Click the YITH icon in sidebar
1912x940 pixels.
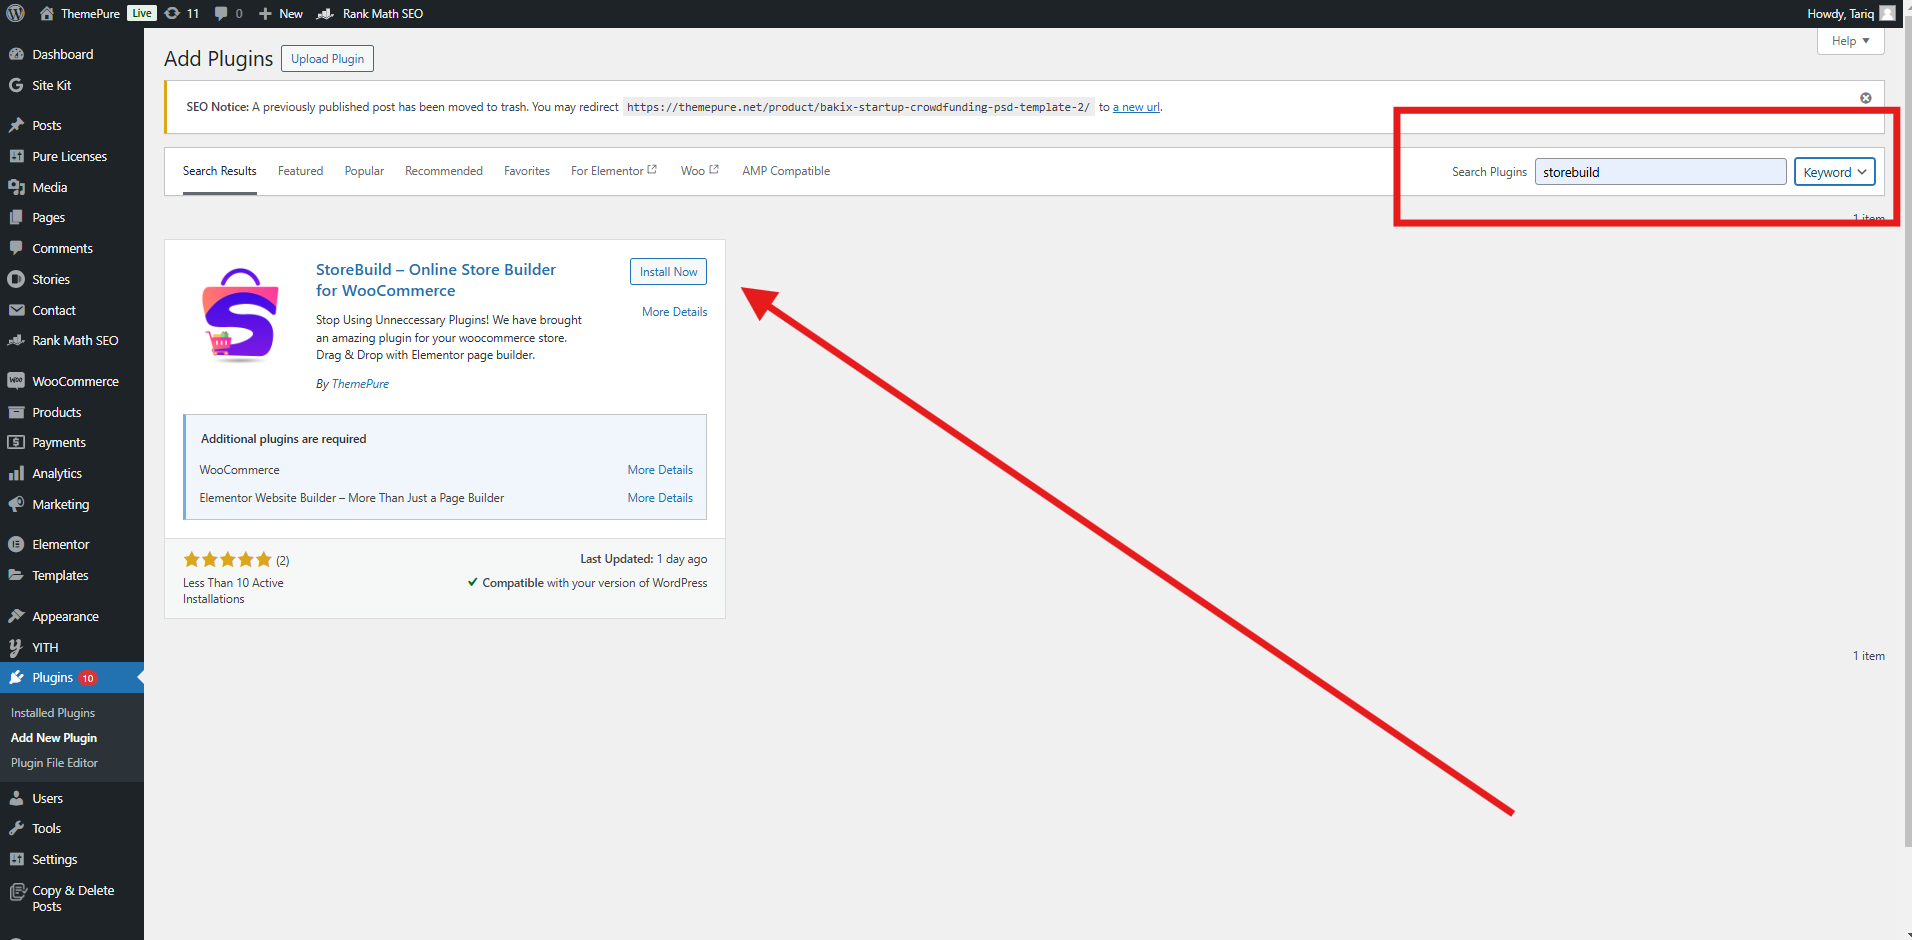(16, 647)
